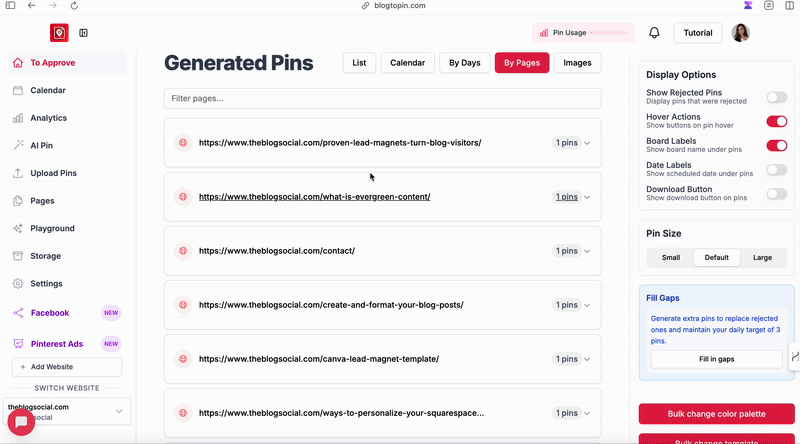Open the chat support bubble

point(21,423)
